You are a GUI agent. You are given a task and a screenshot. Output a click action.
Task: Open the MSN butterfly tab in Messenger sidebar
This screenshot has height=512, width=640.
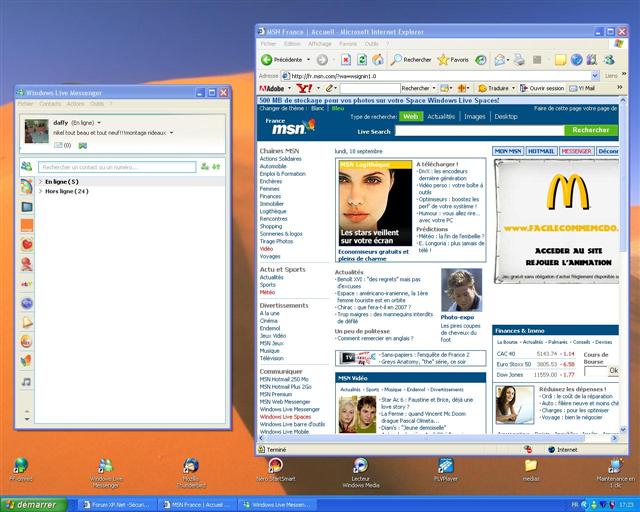[x=26, y=361]
